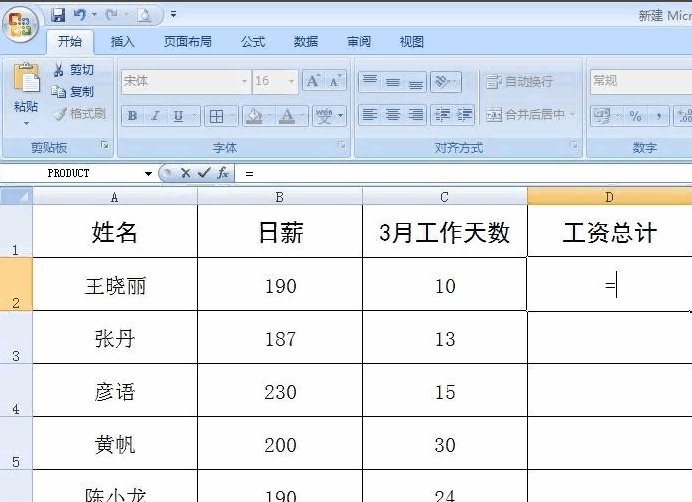Viewport: 692px width, 502px height.
Task: Open the underline style dropdown arrow
Action: coord(195,116)
